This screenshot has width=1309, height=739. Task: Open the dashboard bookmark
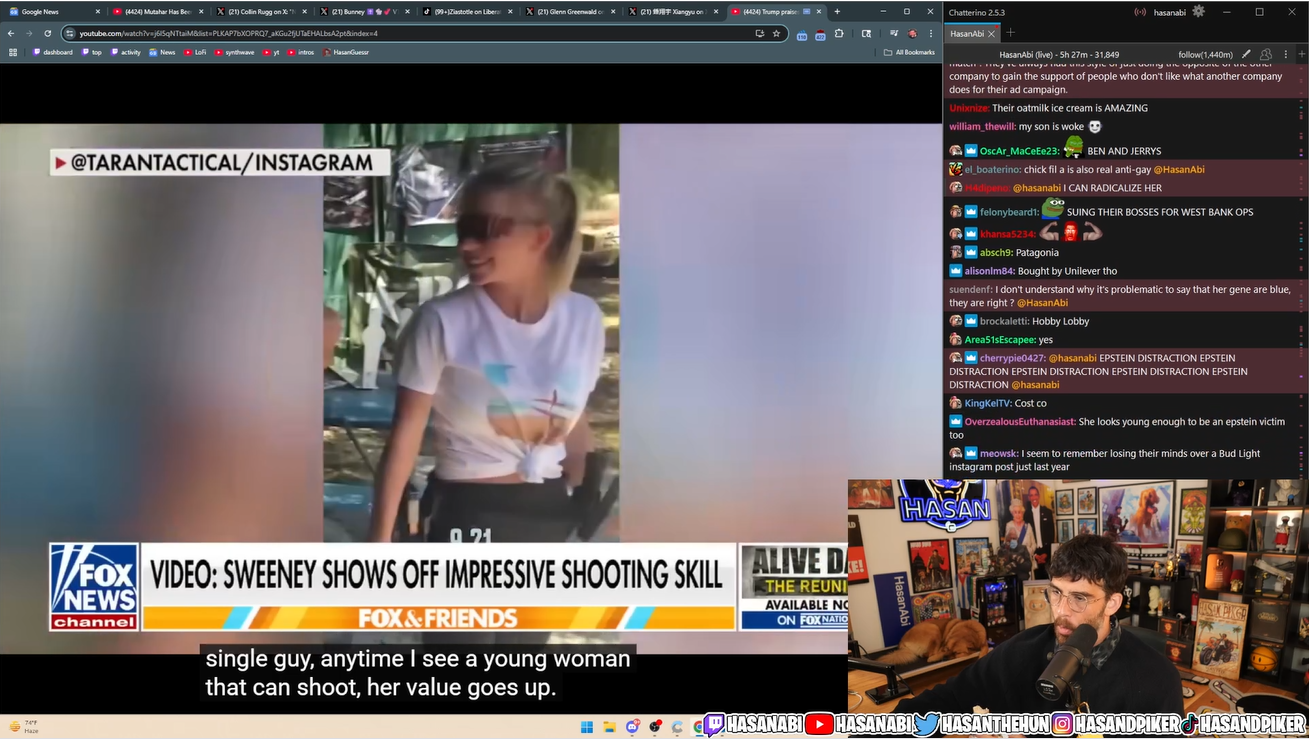coord(52,52)
